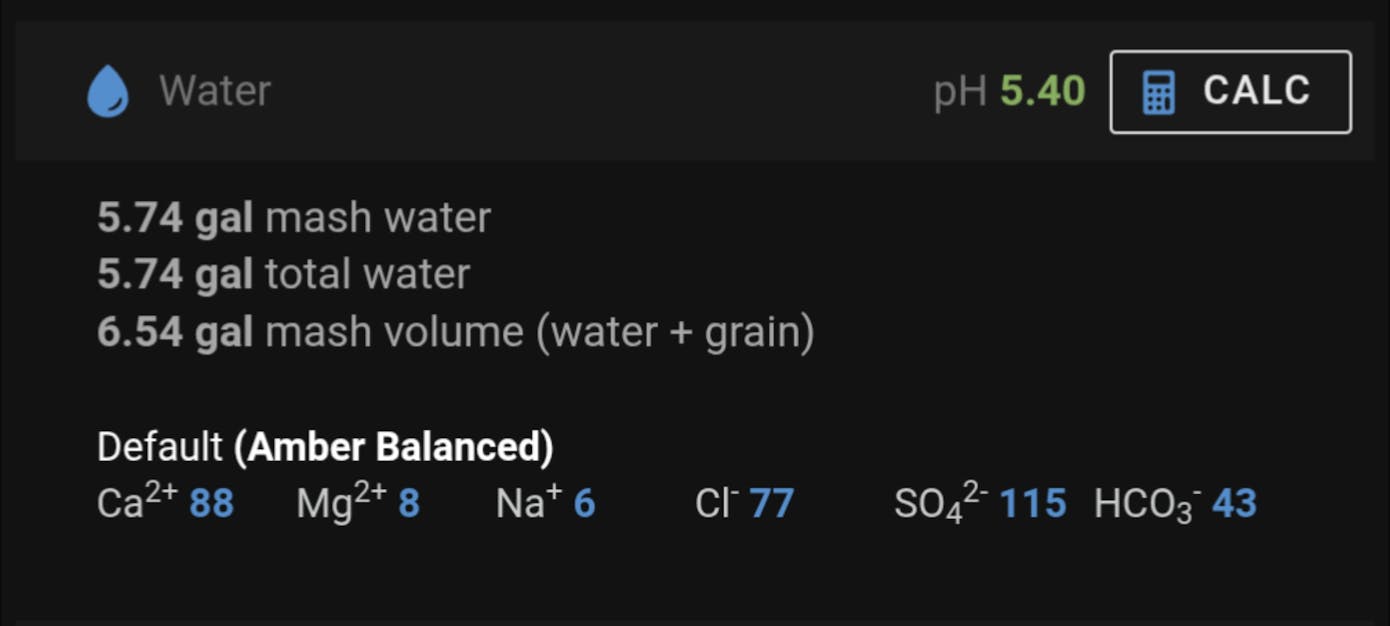Click the sulfate value 115

[x=1033, y=504]
